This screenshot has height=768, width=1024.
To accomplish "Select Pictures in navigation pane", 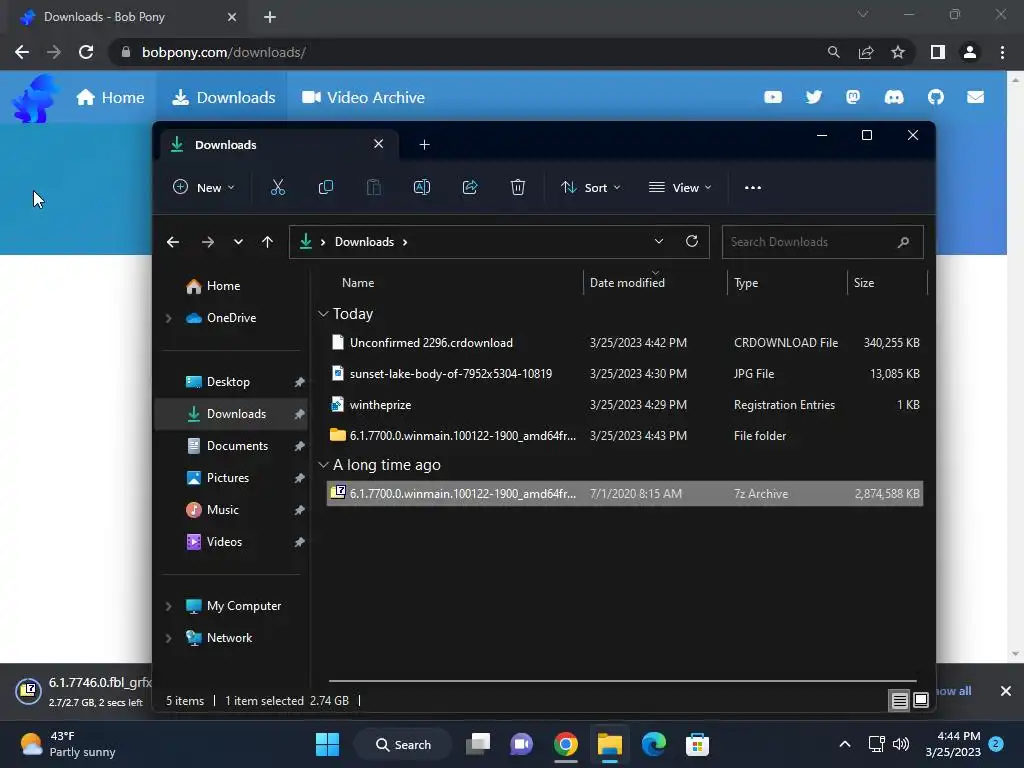I will (230, 478).
